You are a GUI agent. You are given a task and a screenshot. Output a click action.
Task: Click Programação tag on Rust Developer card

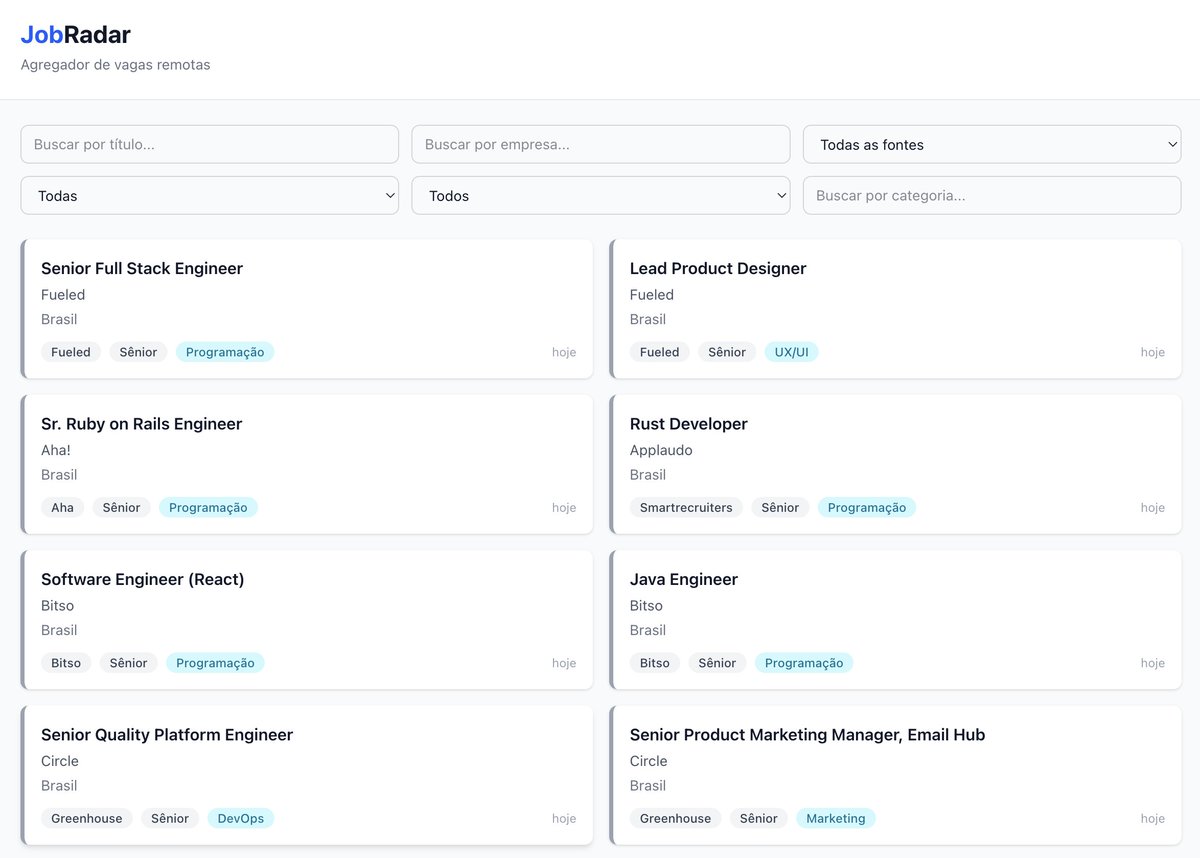(x=867, y=507)
